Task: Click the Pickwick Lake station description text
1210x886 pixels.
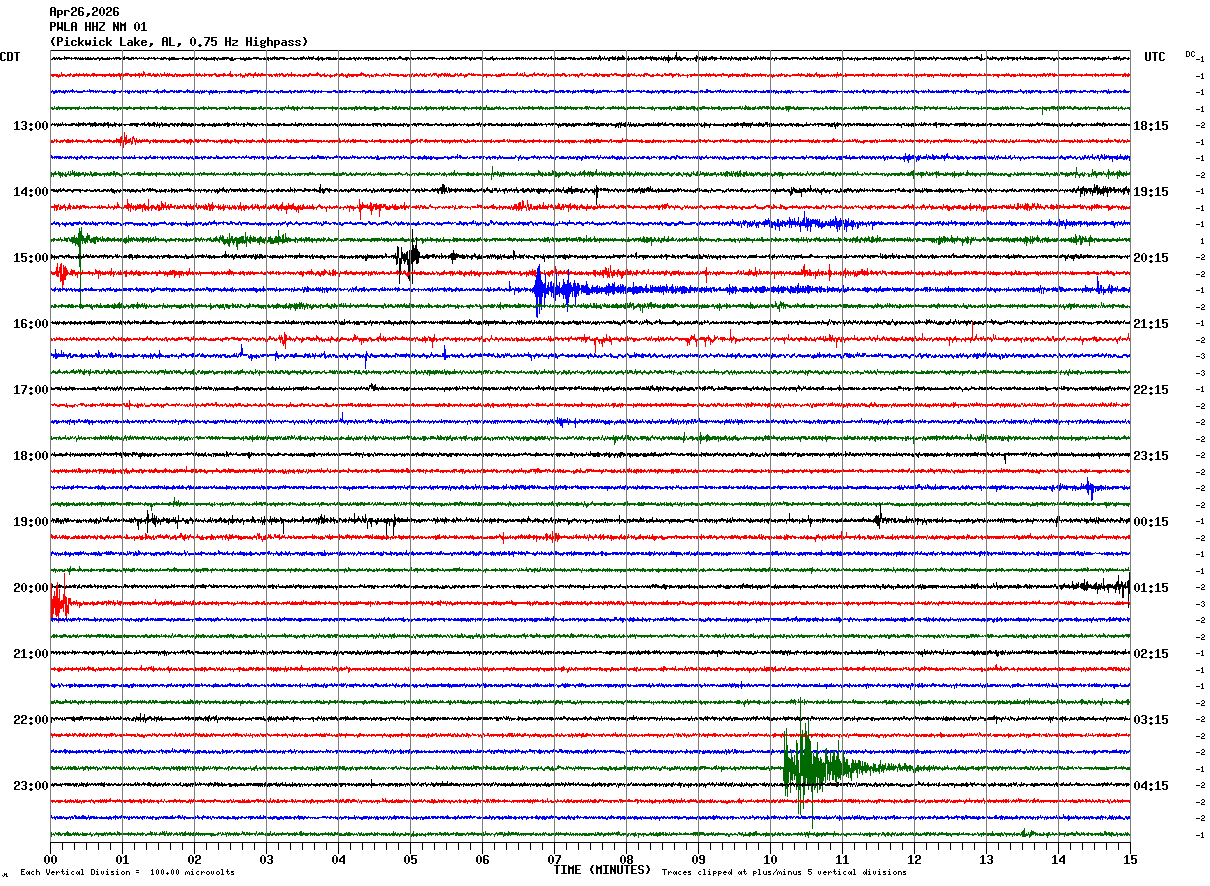Action: pyautogui.click(x=179, y=42)
